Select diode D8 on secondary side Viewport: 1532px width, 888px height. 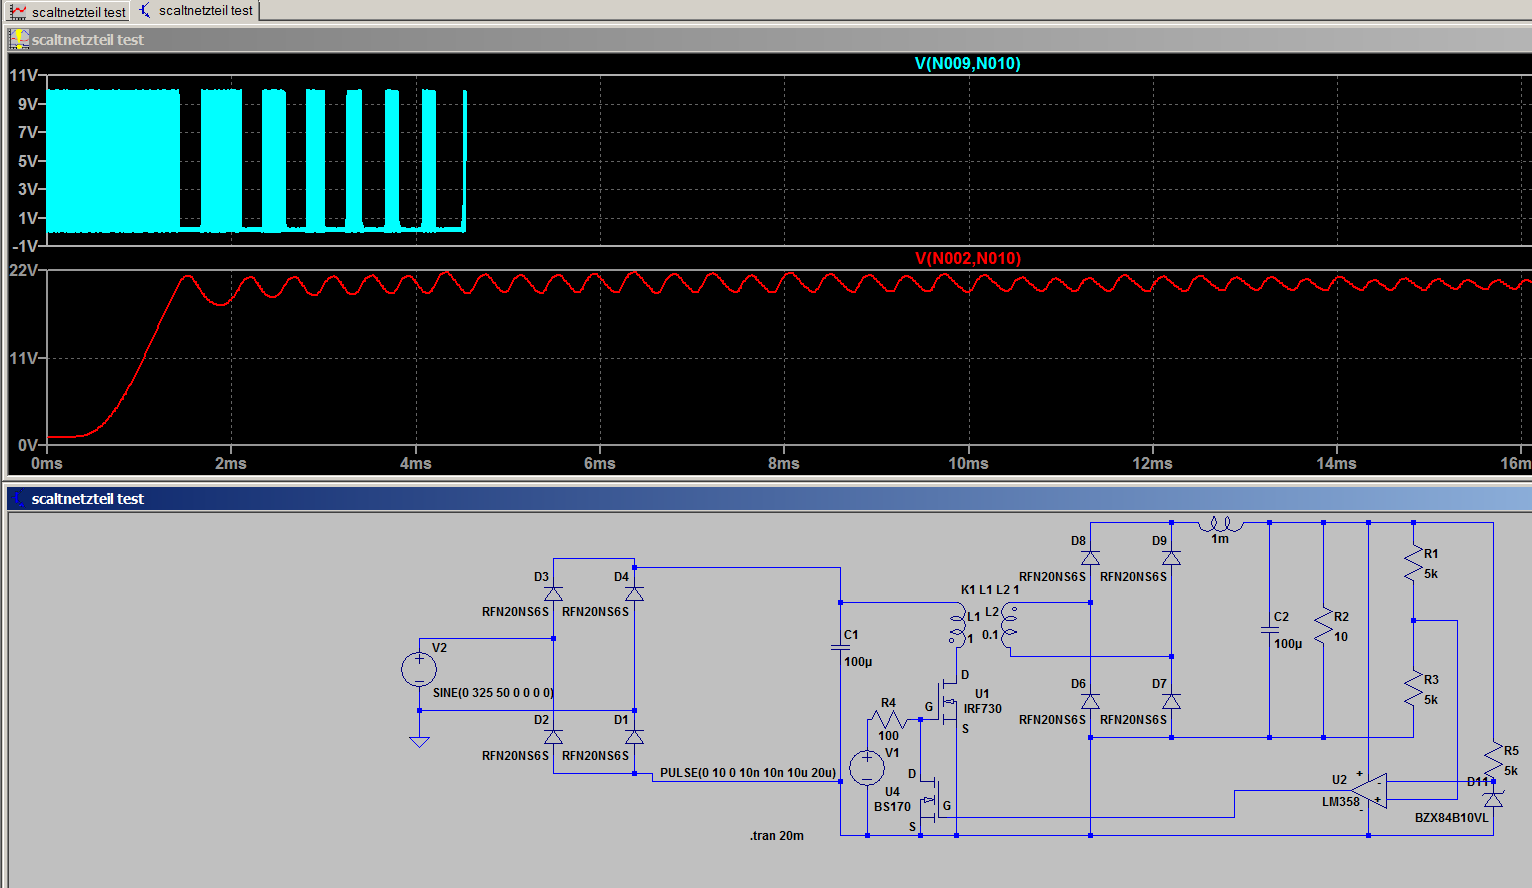(x=1090, y=557)
